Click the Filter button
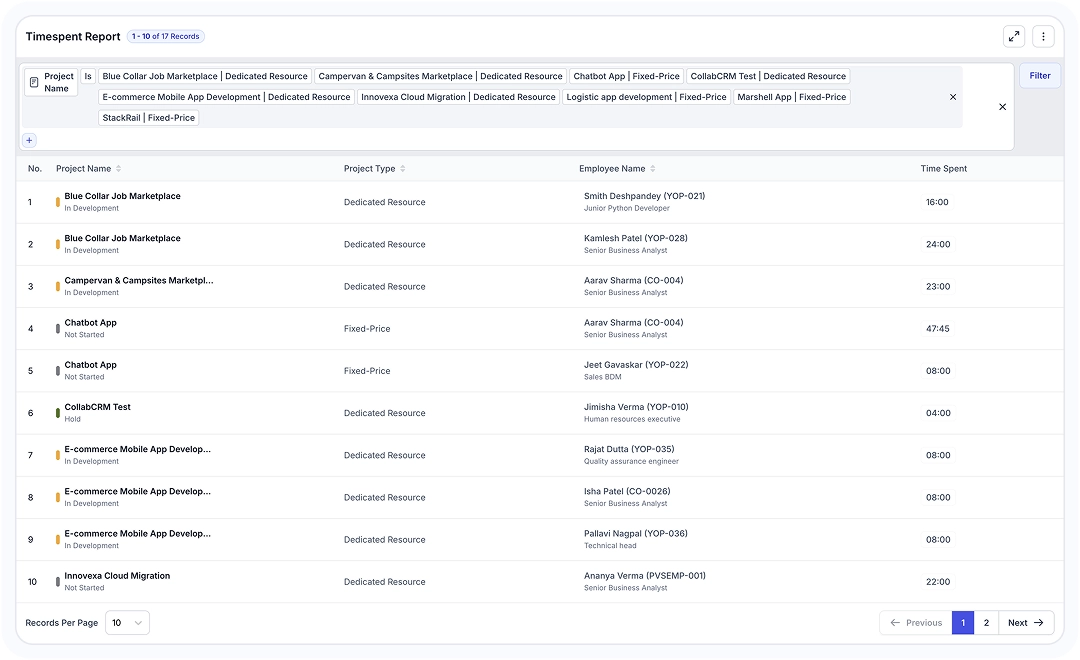The image size is (1080, 660). click(x=1040, y=75)
